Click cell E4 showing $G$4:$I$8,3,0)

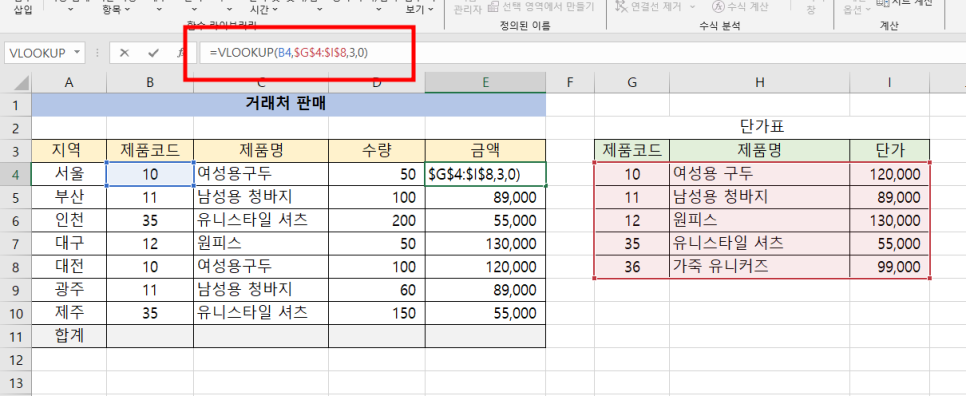pyautogui.click(x=485, y=174)
